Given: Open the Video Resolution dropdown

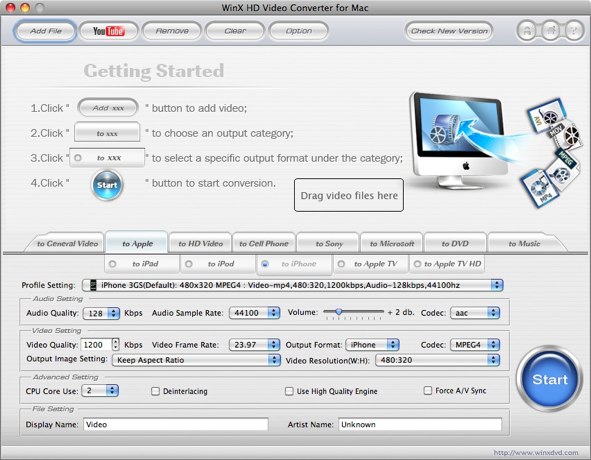Looking at the screenshot, I should (x=438, y=360).
